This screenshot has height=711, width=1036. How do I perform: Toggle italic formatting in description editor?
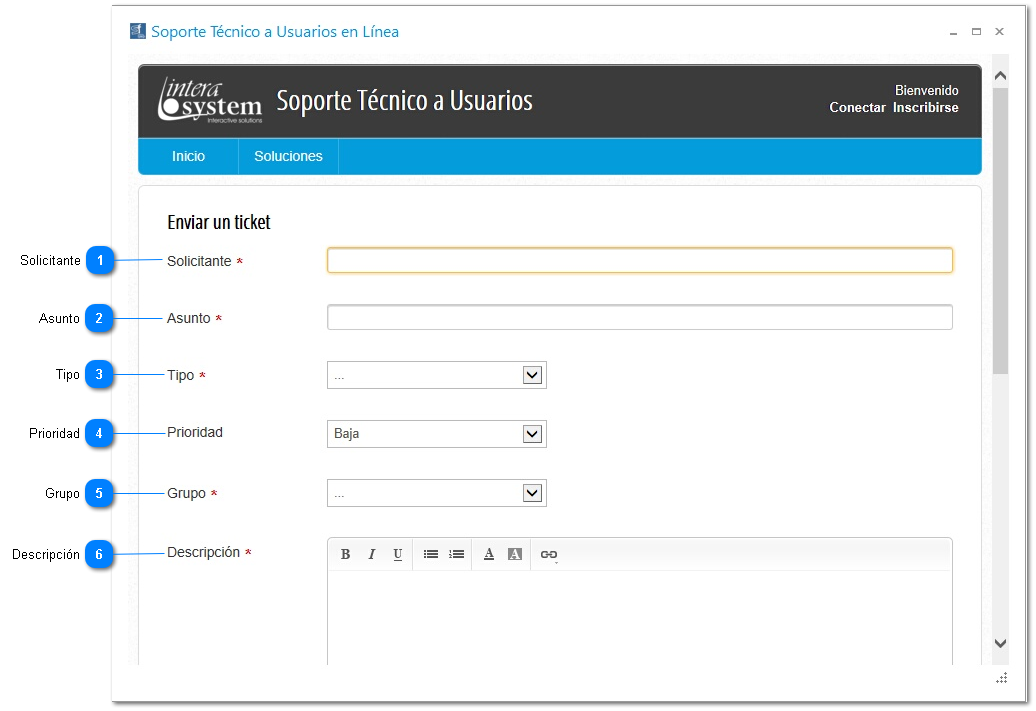[x=371, y=554]
